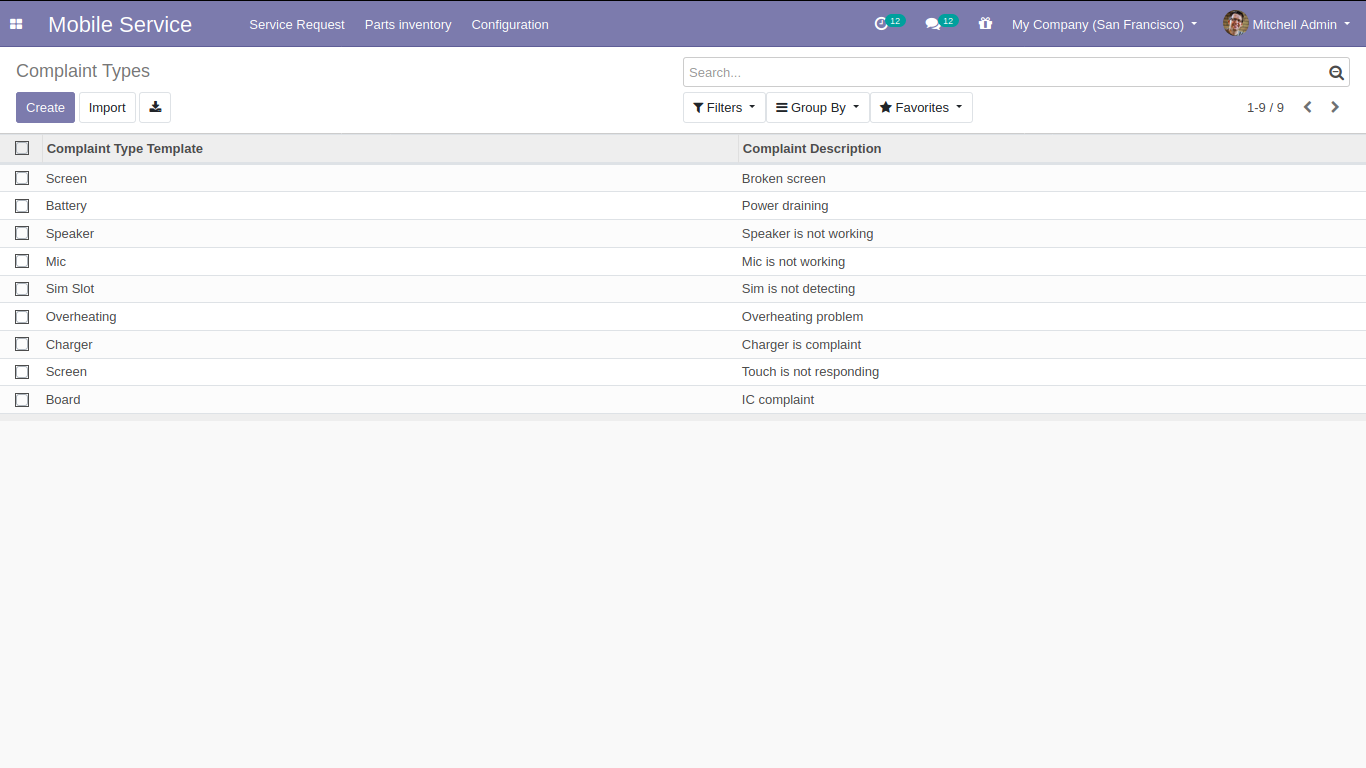Go to the previous page arrow
The image size is (1366, 768).
[x=1307, y=107]
